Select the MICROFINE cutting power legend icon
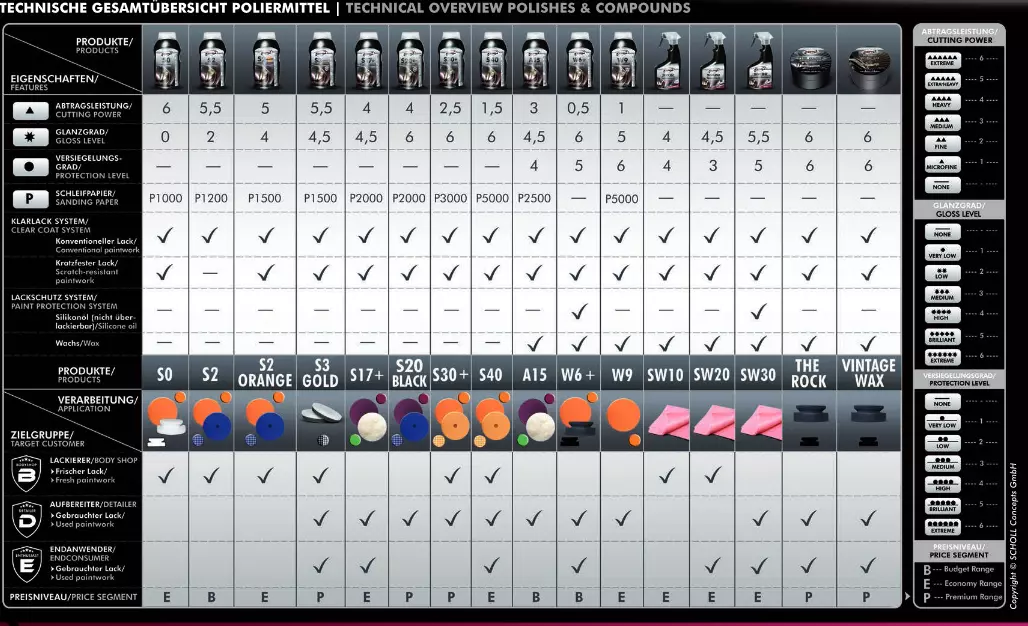1028x626 pixels. pyautogui.click(x=943, y=165)
